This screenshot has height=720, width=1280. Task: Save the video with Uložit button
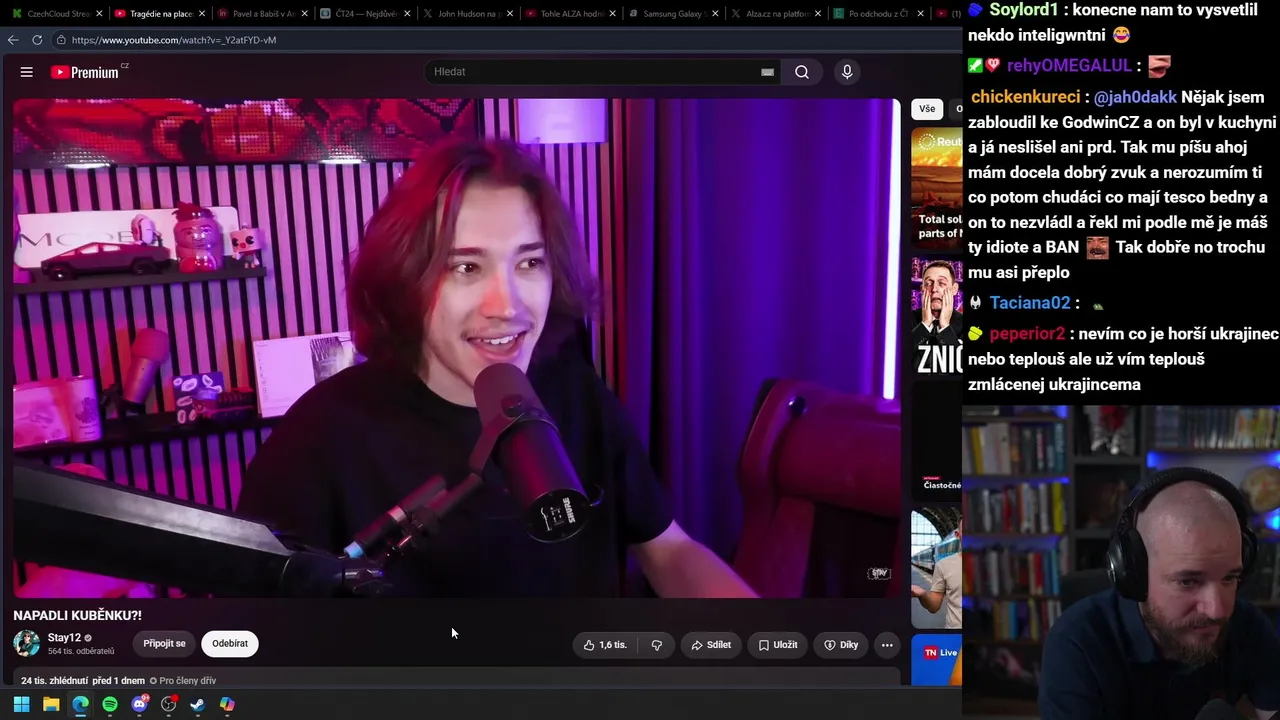click(778, 645)
